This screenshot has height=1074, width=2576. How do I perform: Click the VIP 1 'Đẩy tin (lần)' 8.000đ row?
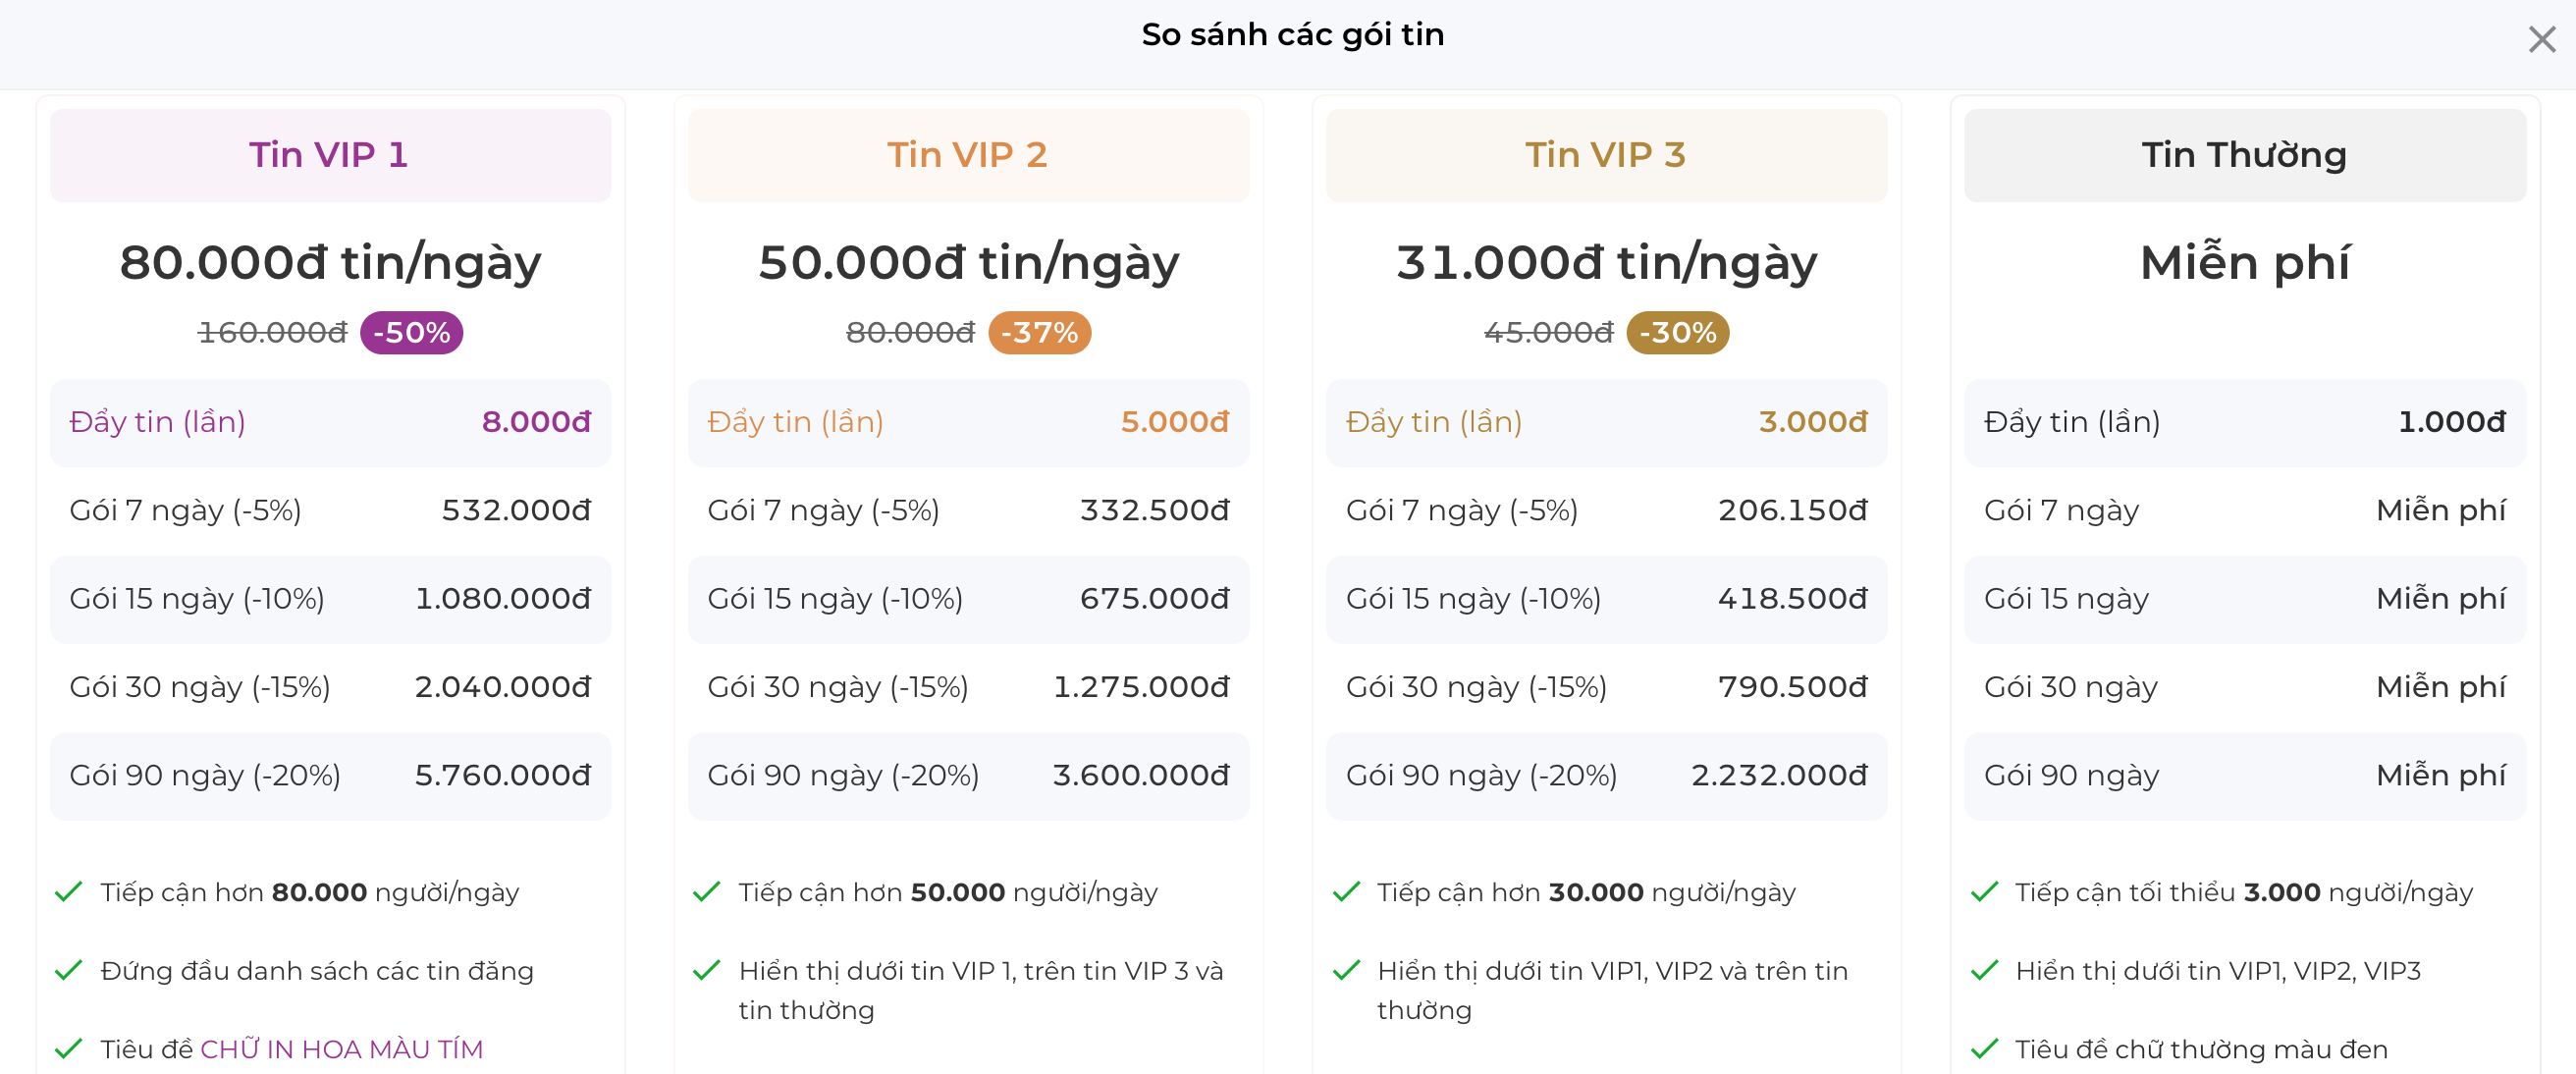point(330,422)
